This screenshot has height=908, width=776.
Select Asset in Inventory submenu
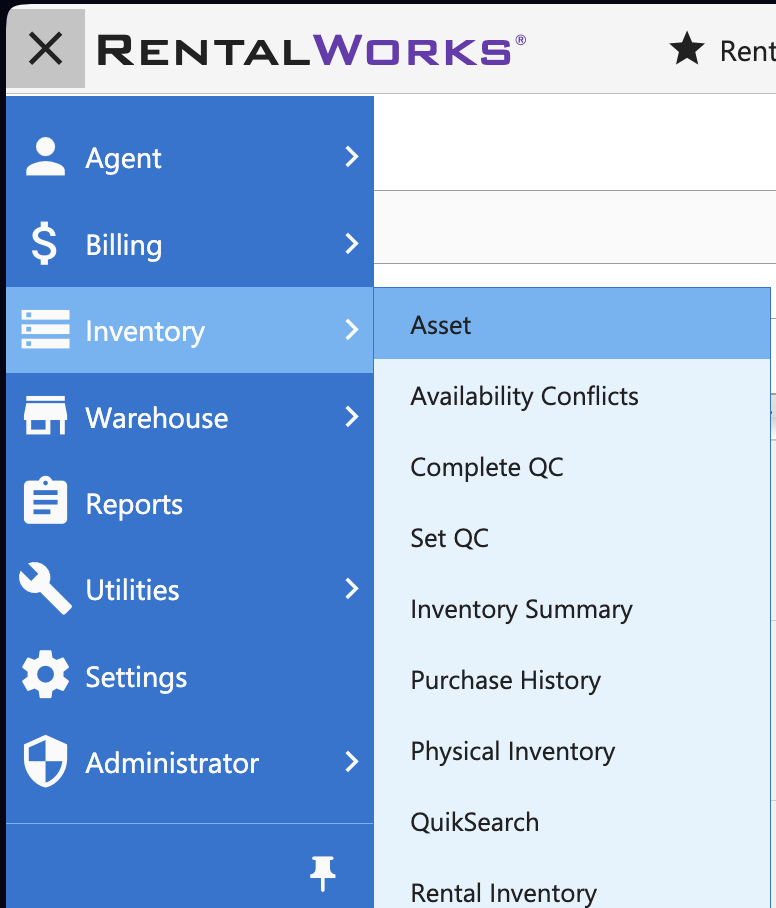tap(572, 324)
